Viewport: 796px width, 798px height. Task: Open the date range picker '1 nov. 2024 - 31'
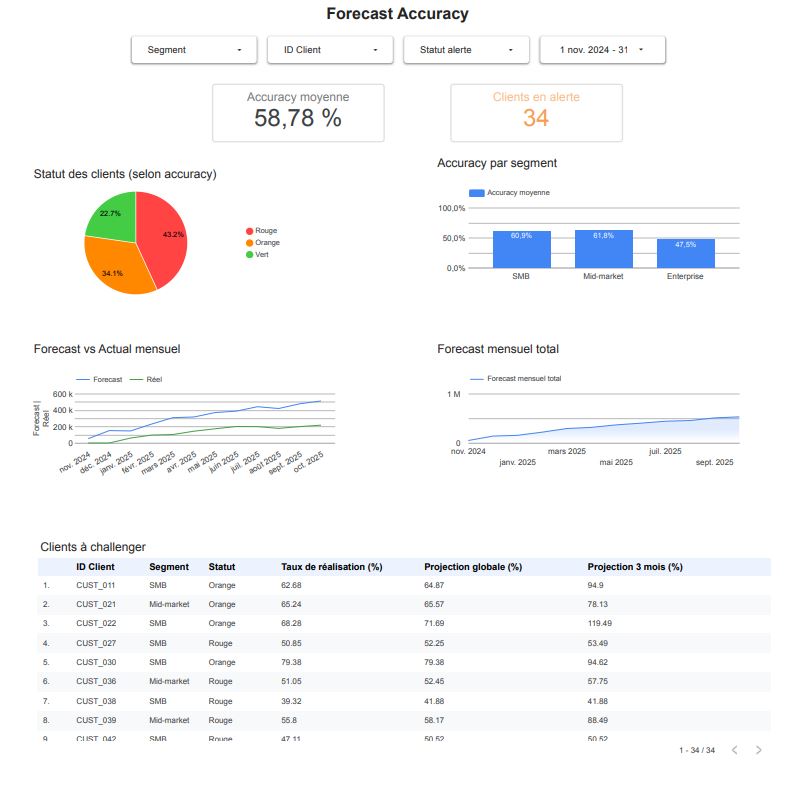[602, 50]
